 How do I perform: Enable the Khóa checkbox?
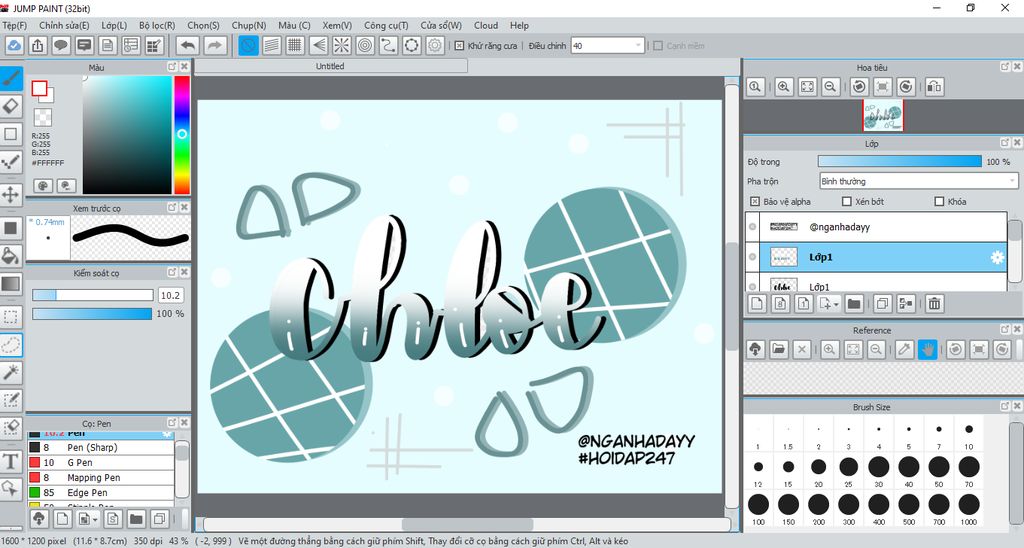(x=940, y=201)
